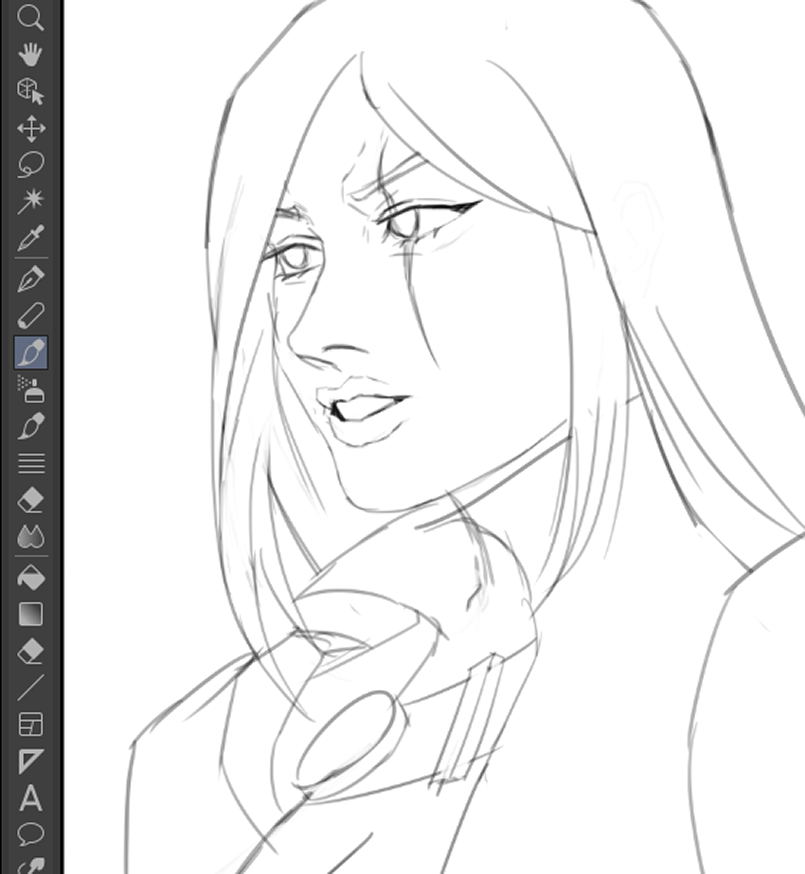Select the Airbrush spray tool
The width and height of the screenshot is (805, 874).
tap(31, 389)
